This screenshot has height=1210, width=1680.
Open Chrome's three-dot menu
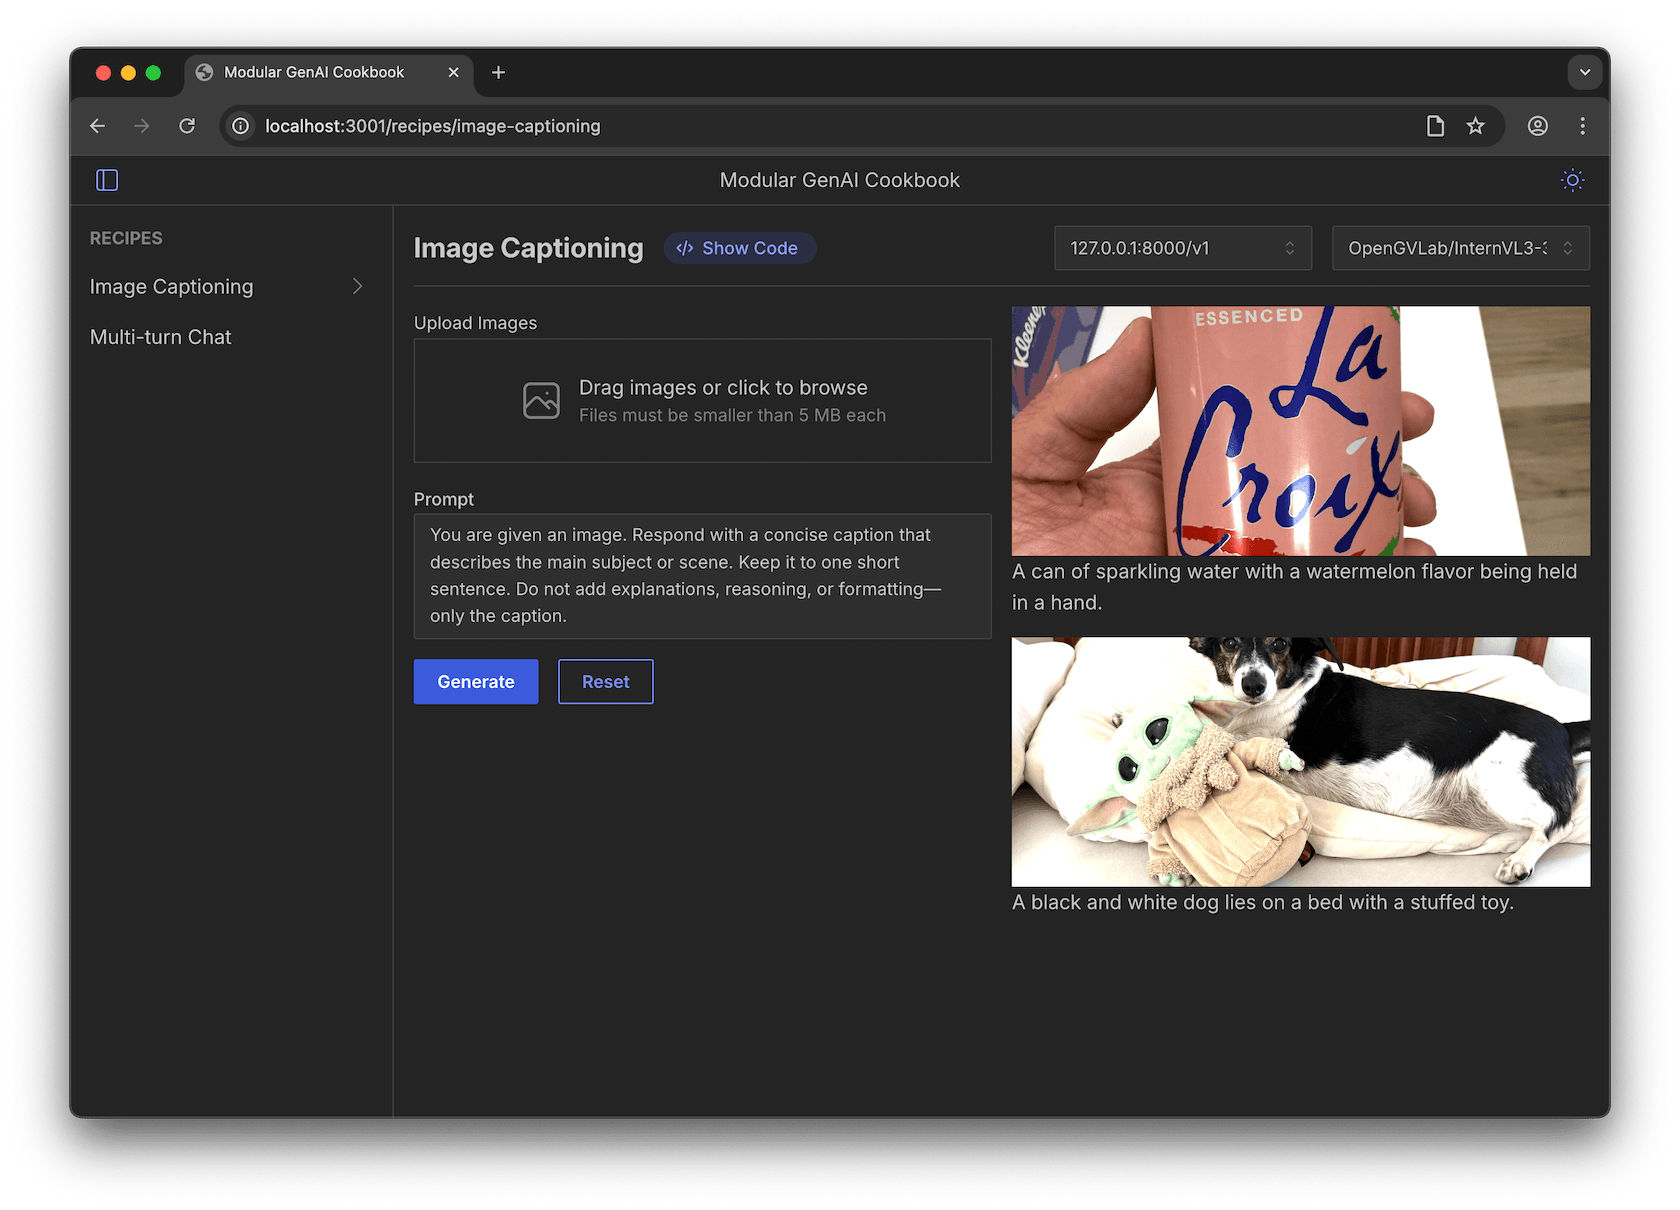click(x=1582, y=126)
